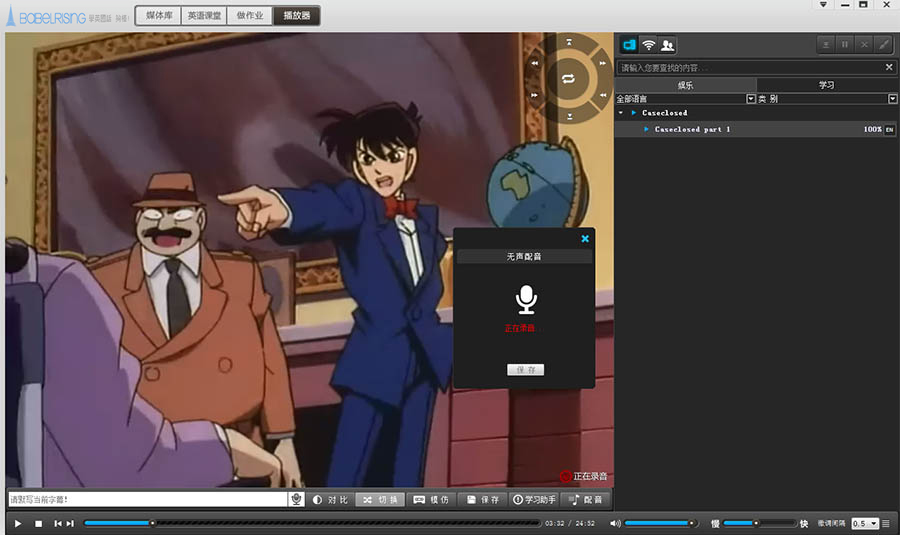Viewport: 900px width, 535px height.
Task: Click the video progress bar
Action: tap(312, 523)
